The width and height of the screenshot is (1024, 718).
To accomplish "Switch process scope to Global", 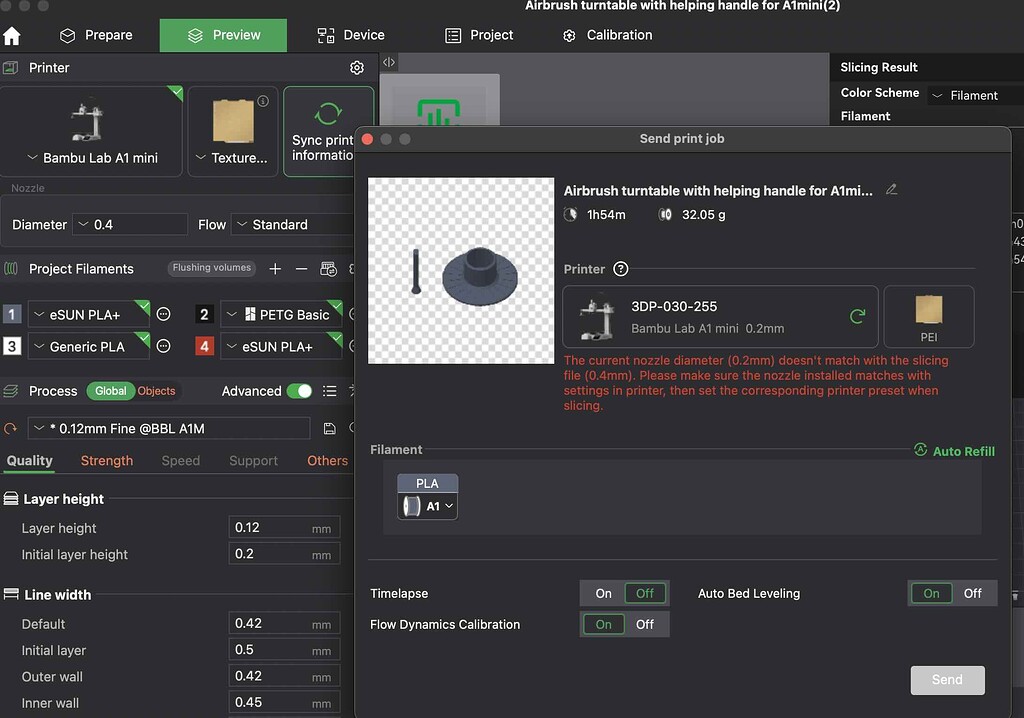I will 110,391.
